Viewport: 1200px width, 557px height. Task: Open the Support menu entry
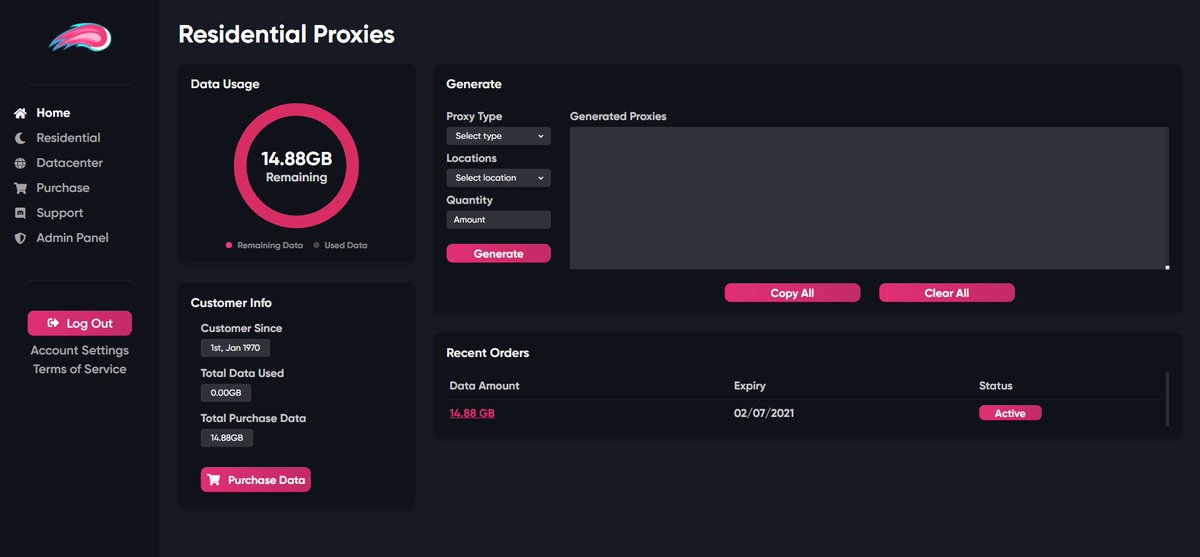coord(60,213)
